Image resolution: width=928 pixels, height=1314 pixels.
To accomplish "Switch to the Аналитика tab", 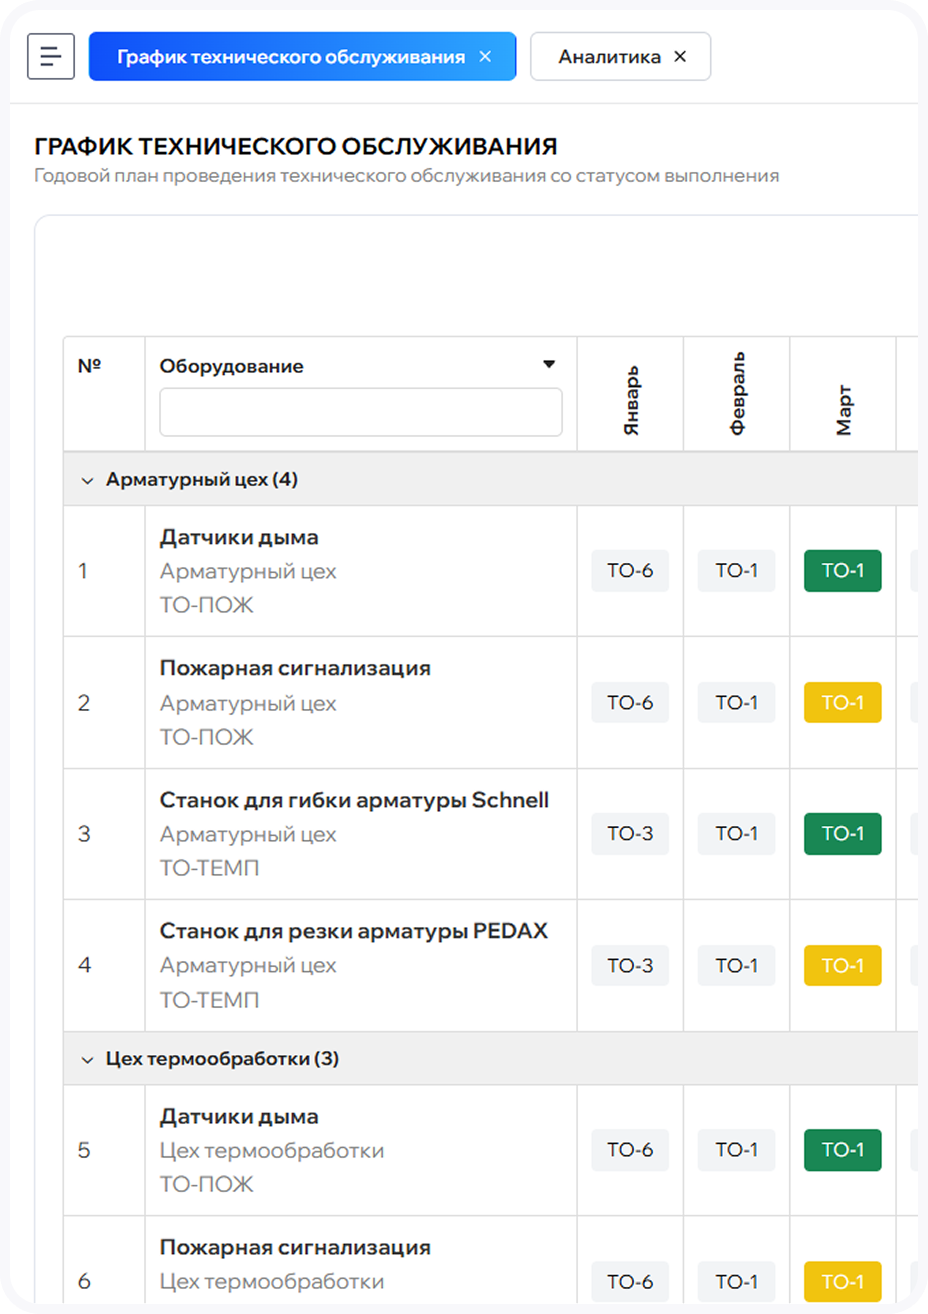I will pyautogui.click(x=608, y=57).
